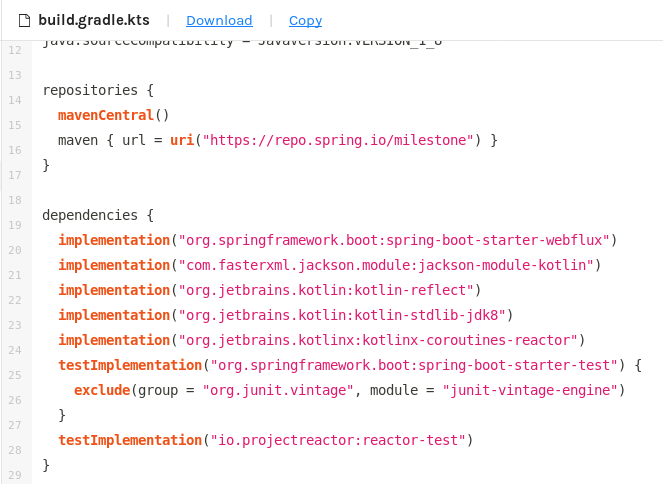Click the repo.spring.io/milestone URL string

click(x=338, y=140)
